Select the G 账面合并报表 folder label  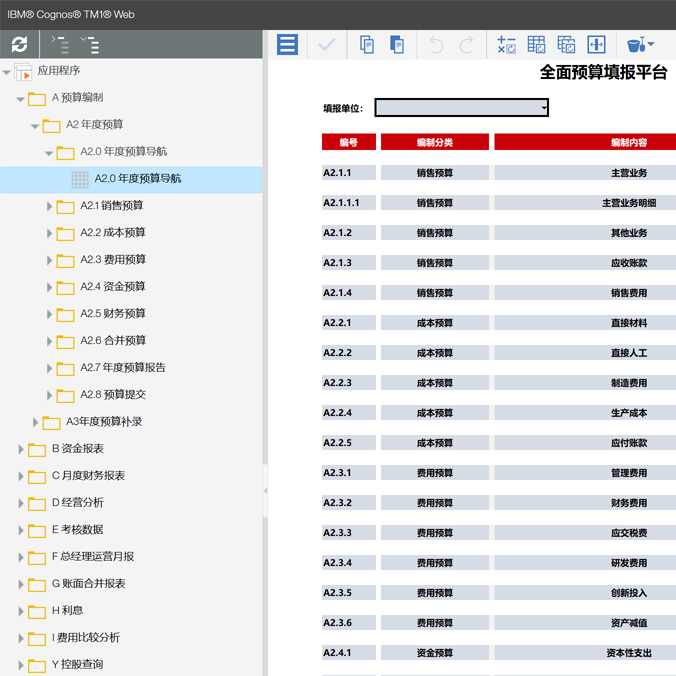pyautogui.click(x=88, y=583)
